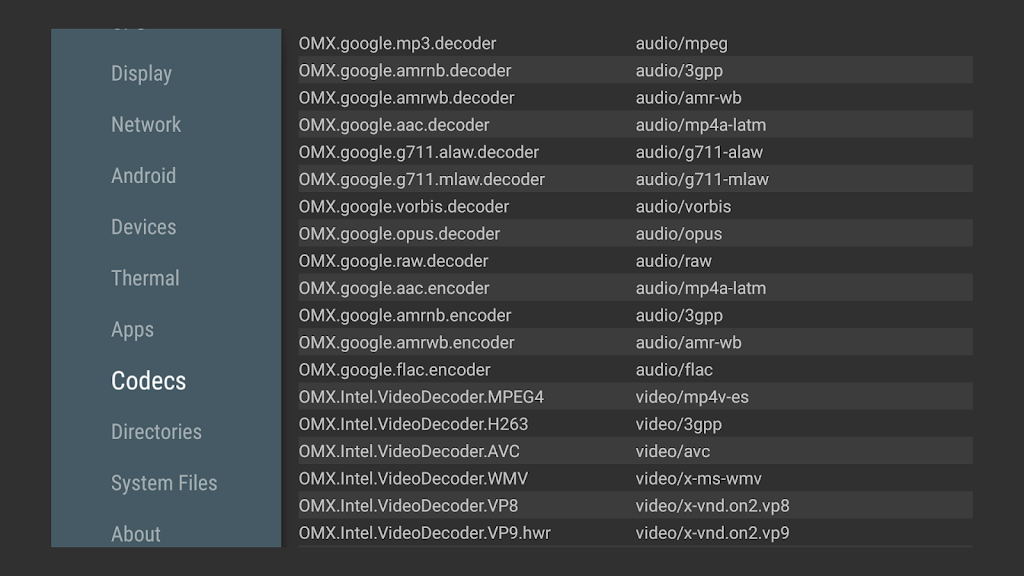Select Network in the sidebar
1024x576 pixels.
pos(146,125)
